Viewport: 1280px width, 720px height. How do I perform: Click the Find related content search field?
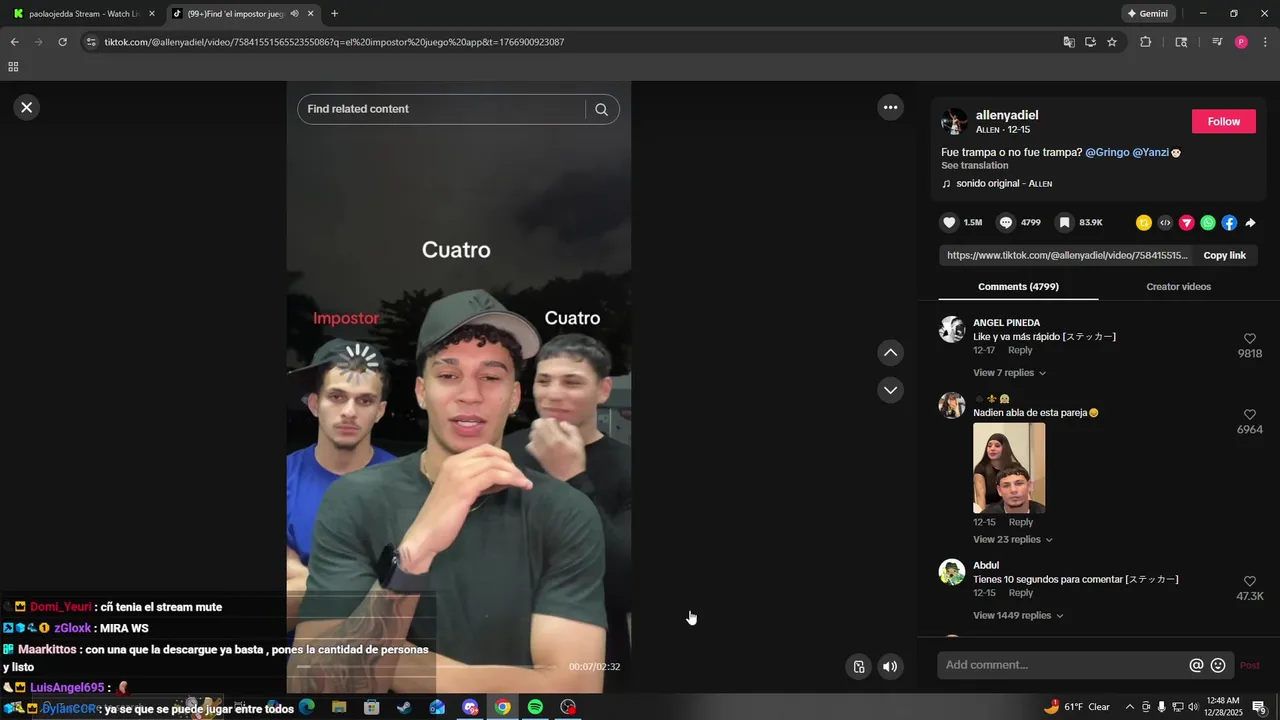tap(441, 109)
